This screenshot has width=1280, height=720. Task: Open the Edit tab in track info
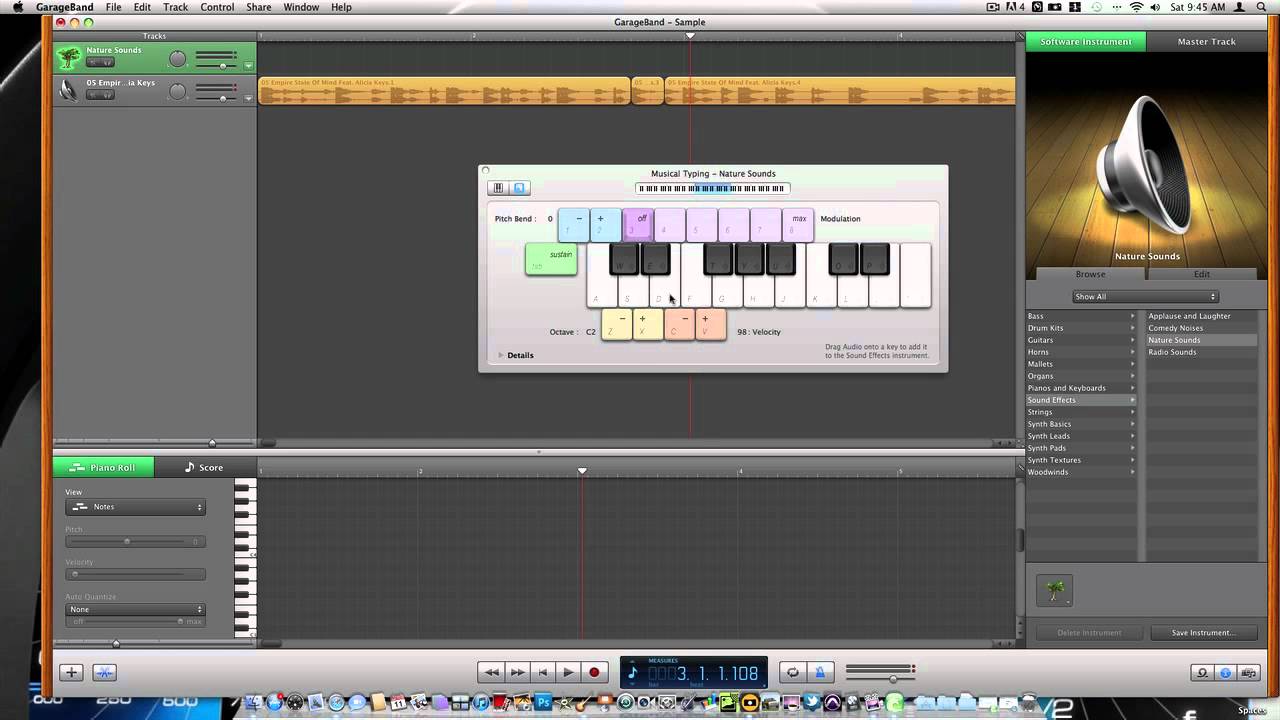[x=1201, y=274]
